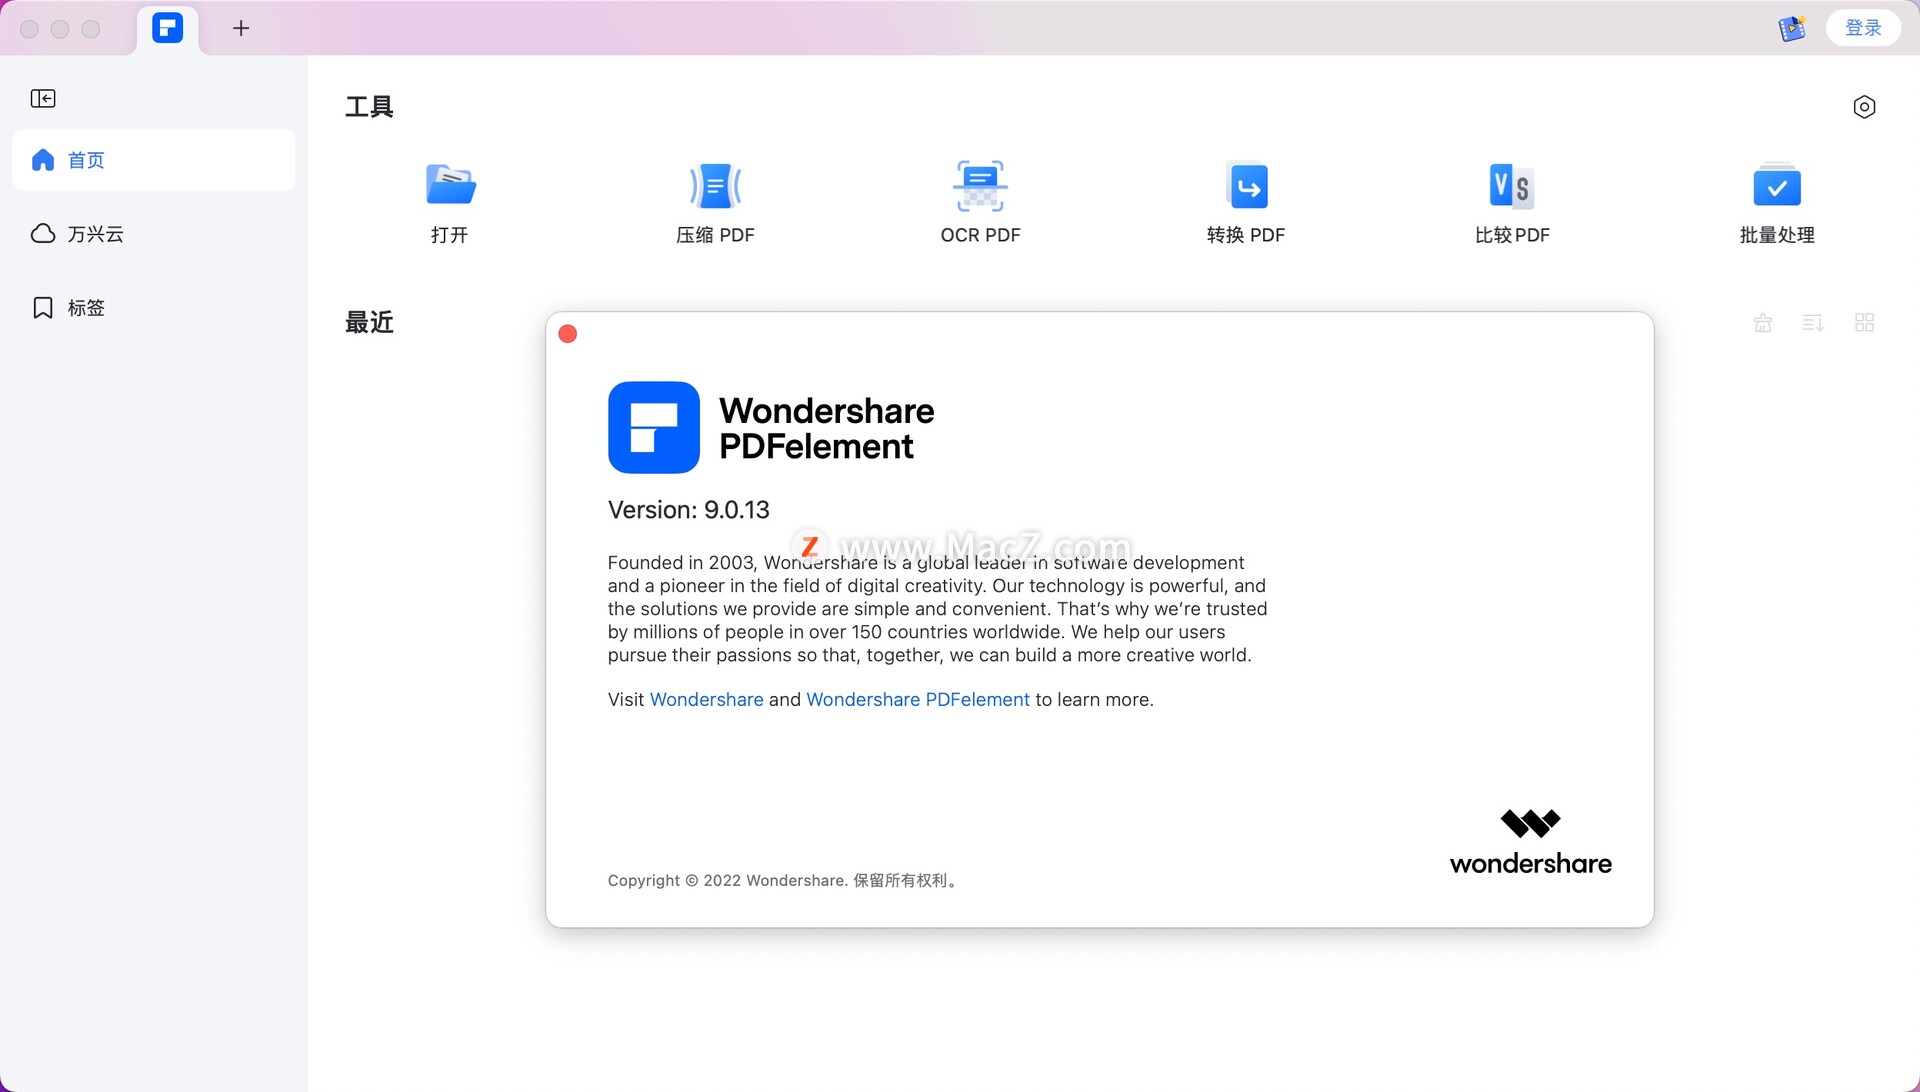This screenshot has height=1092, width=1920.
Task: Open the recent files sort menu
Action: pyautogui.click(x=1813, y=323)
